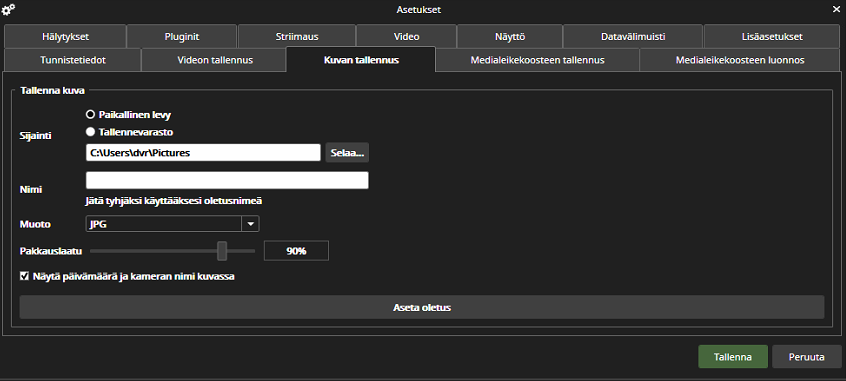Open the Hälytykset tab
Screen dimensions: 846x381
65,37
